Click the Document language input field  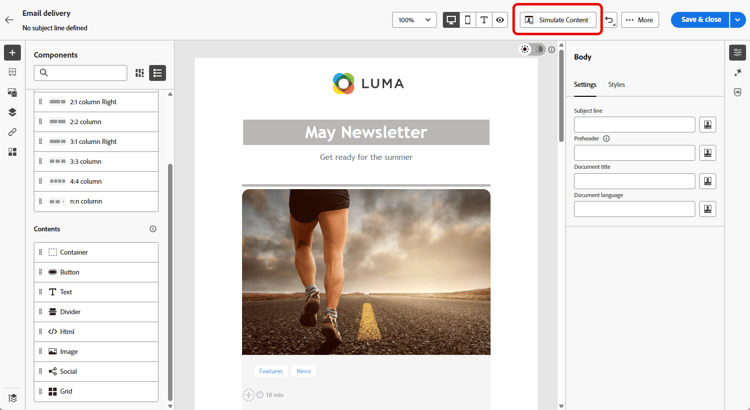(x=634, y=209)
